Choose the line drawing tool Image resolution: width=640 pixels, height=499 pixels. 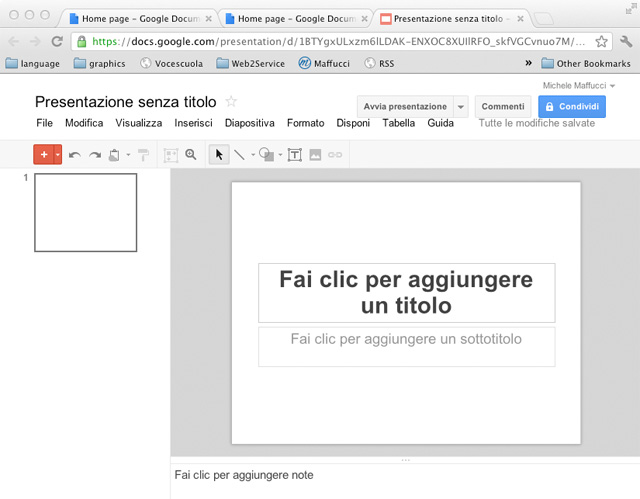pyautogui.click(x=239, y=155)
